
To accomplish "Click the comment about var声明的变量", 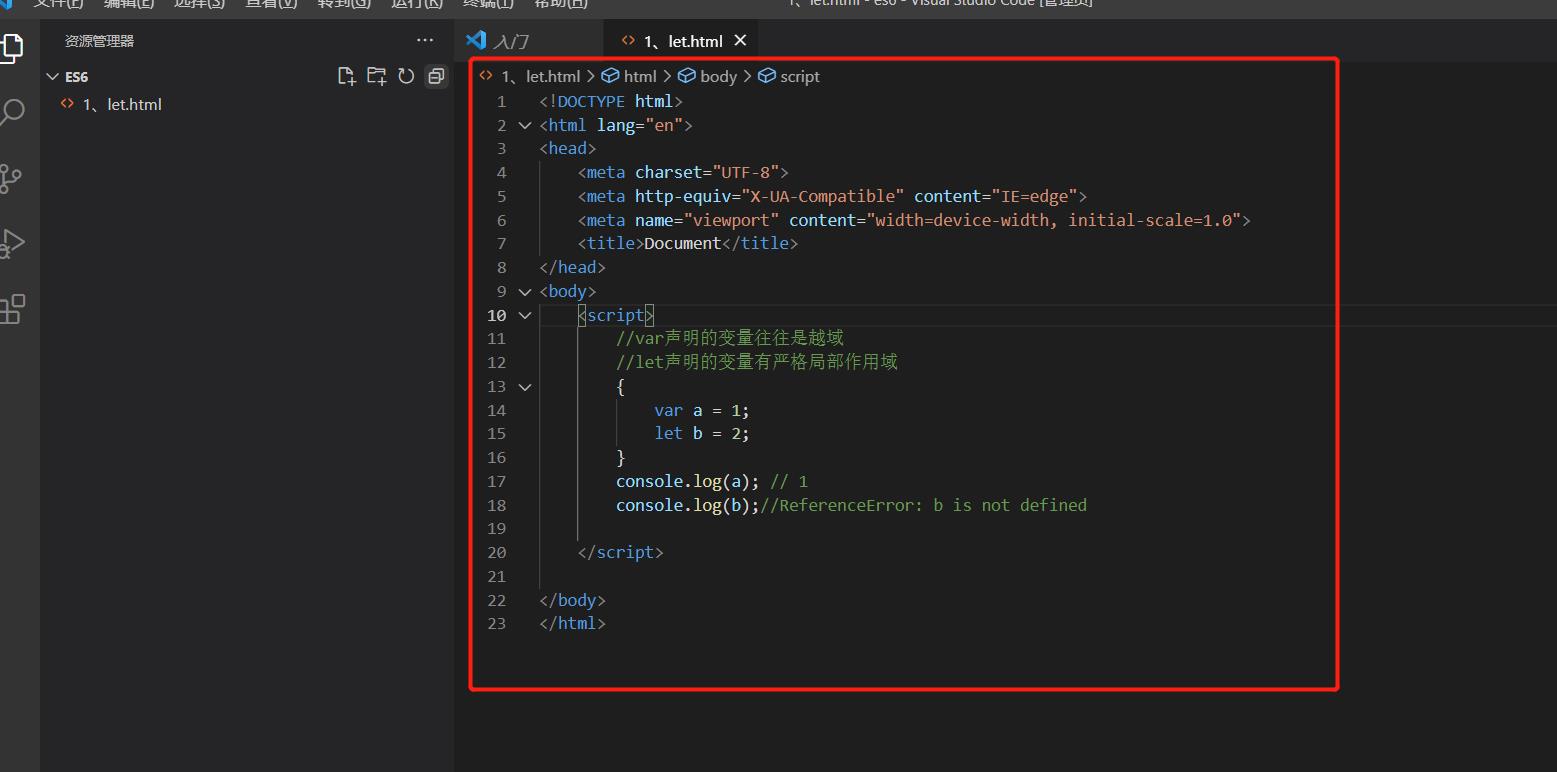I will point(730,338).
